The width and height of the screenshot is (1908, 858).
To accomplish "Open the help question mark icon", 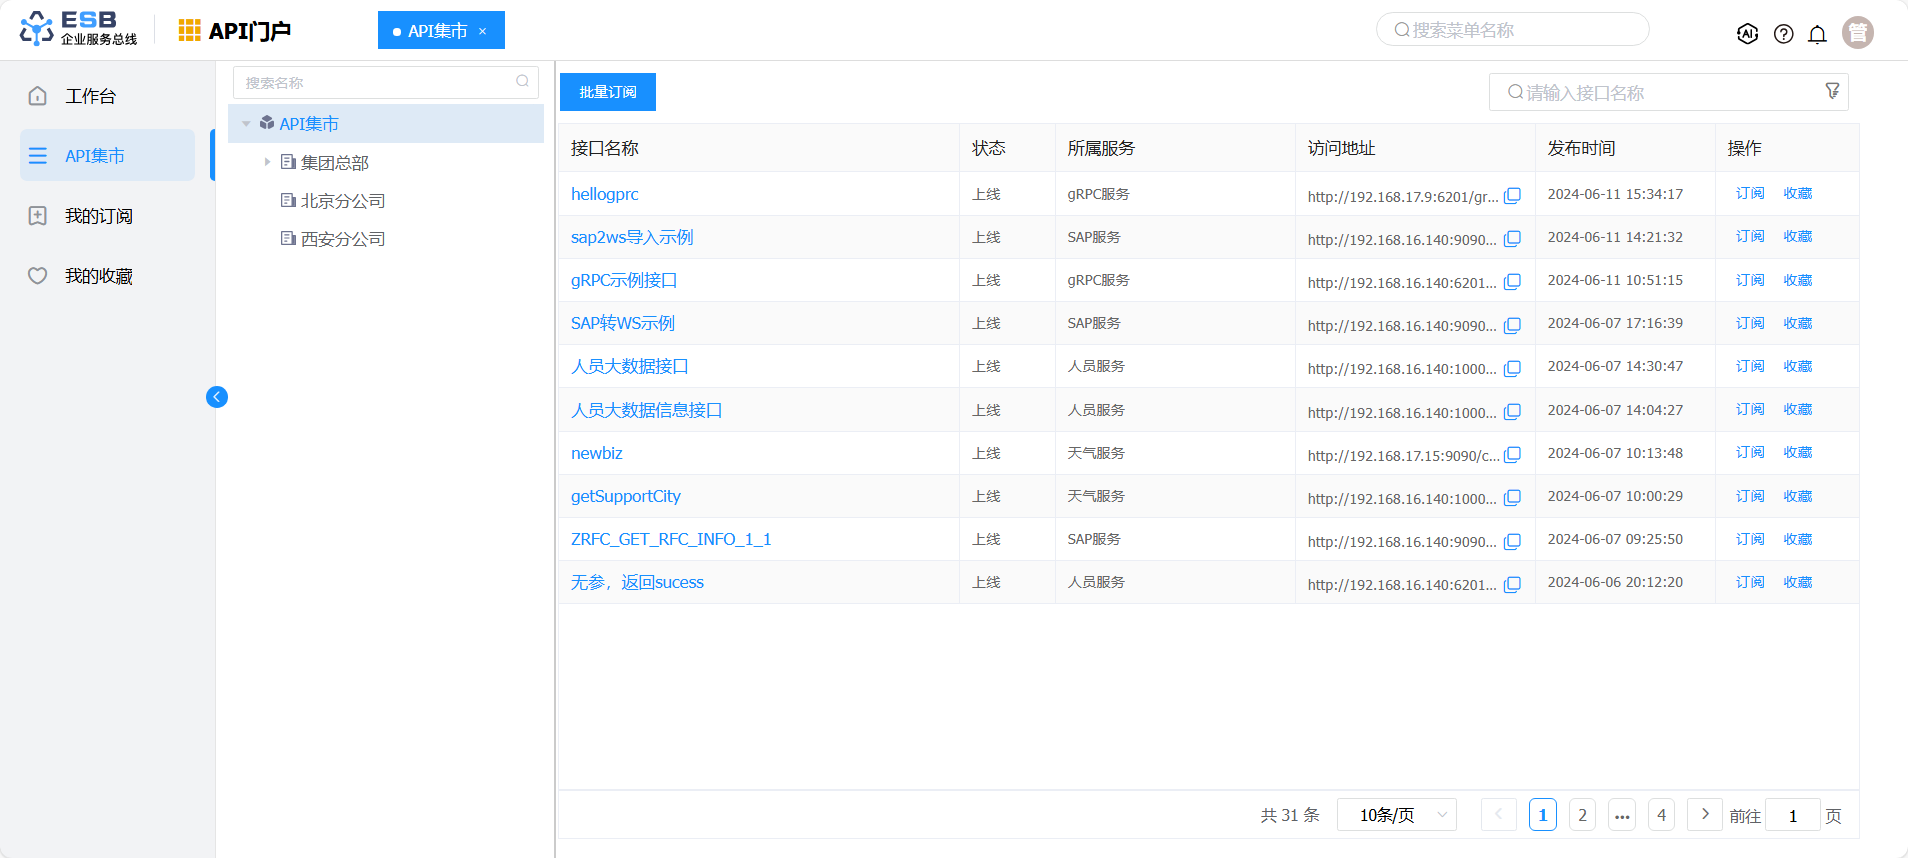I will 1783,34.
